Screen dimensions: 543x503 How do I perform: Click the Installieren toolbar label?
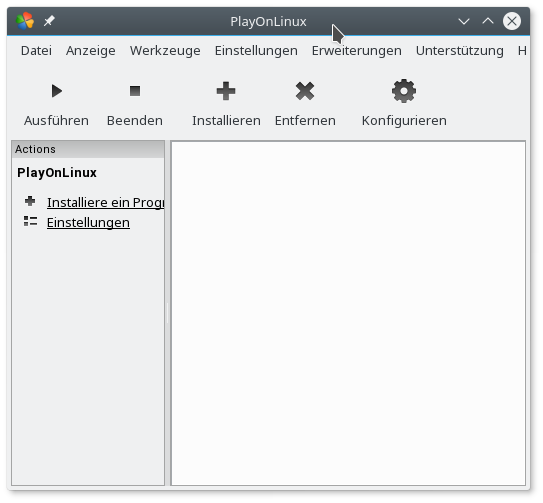[226, 121]
